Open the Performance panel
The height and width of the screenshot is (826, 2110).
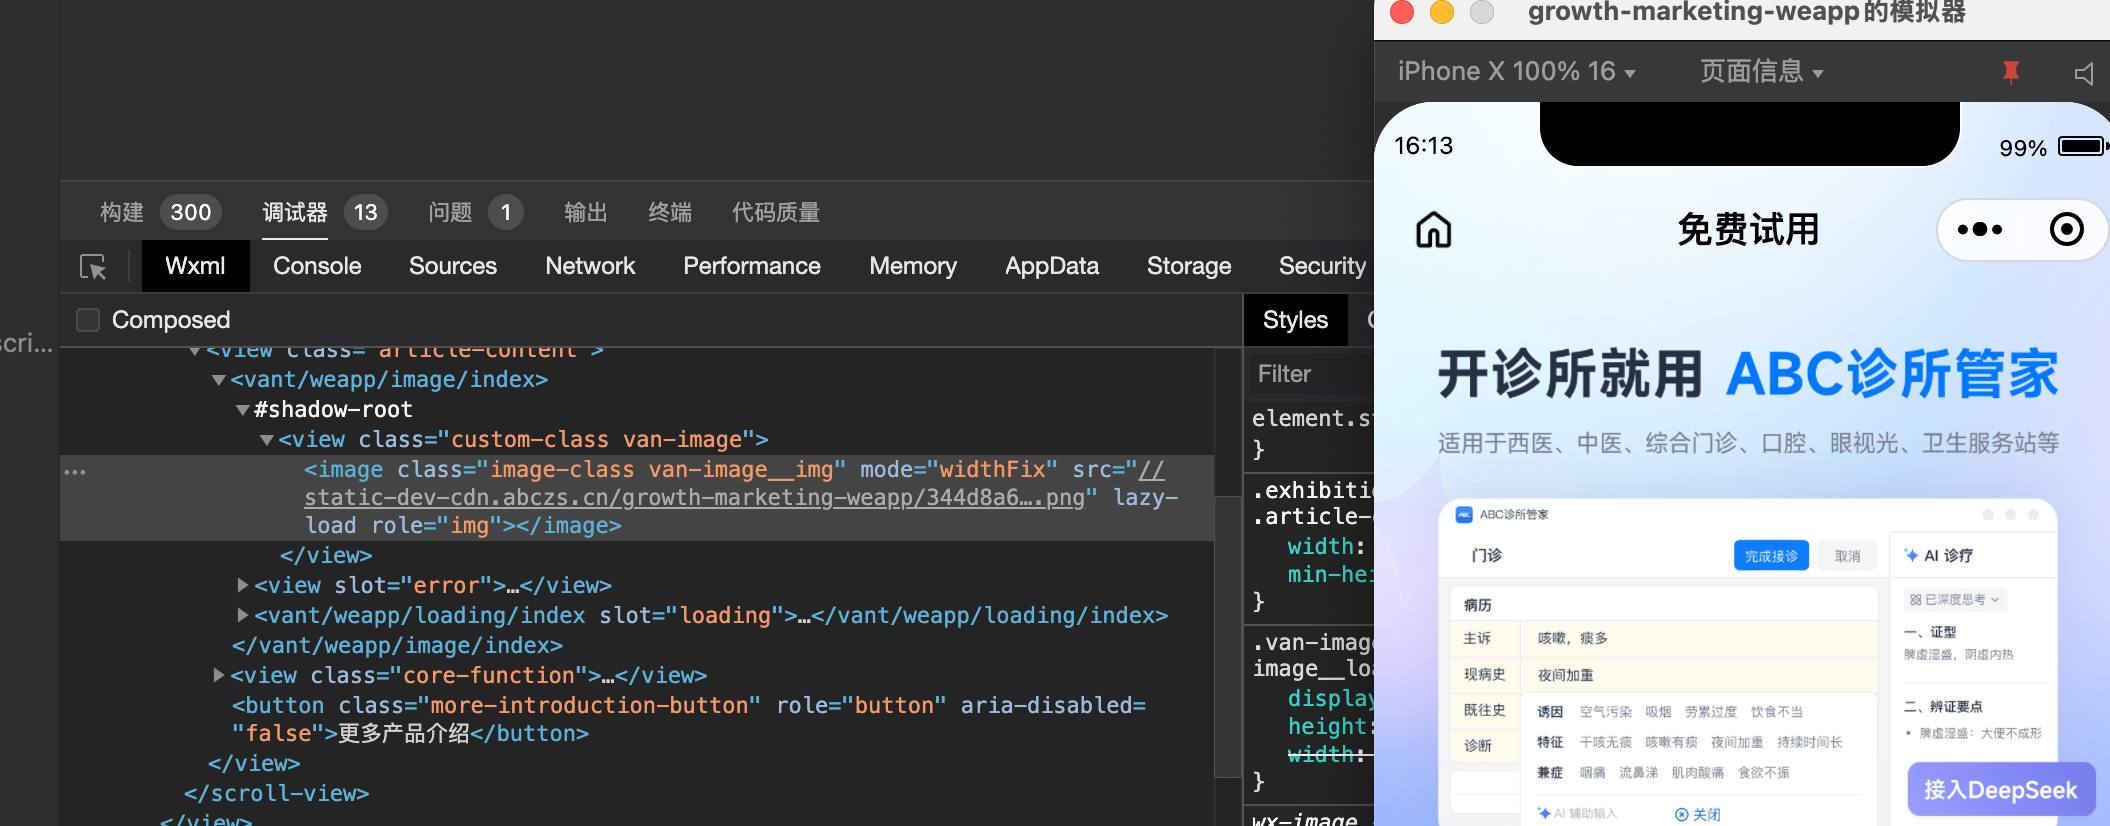click(x=752, y=266)
